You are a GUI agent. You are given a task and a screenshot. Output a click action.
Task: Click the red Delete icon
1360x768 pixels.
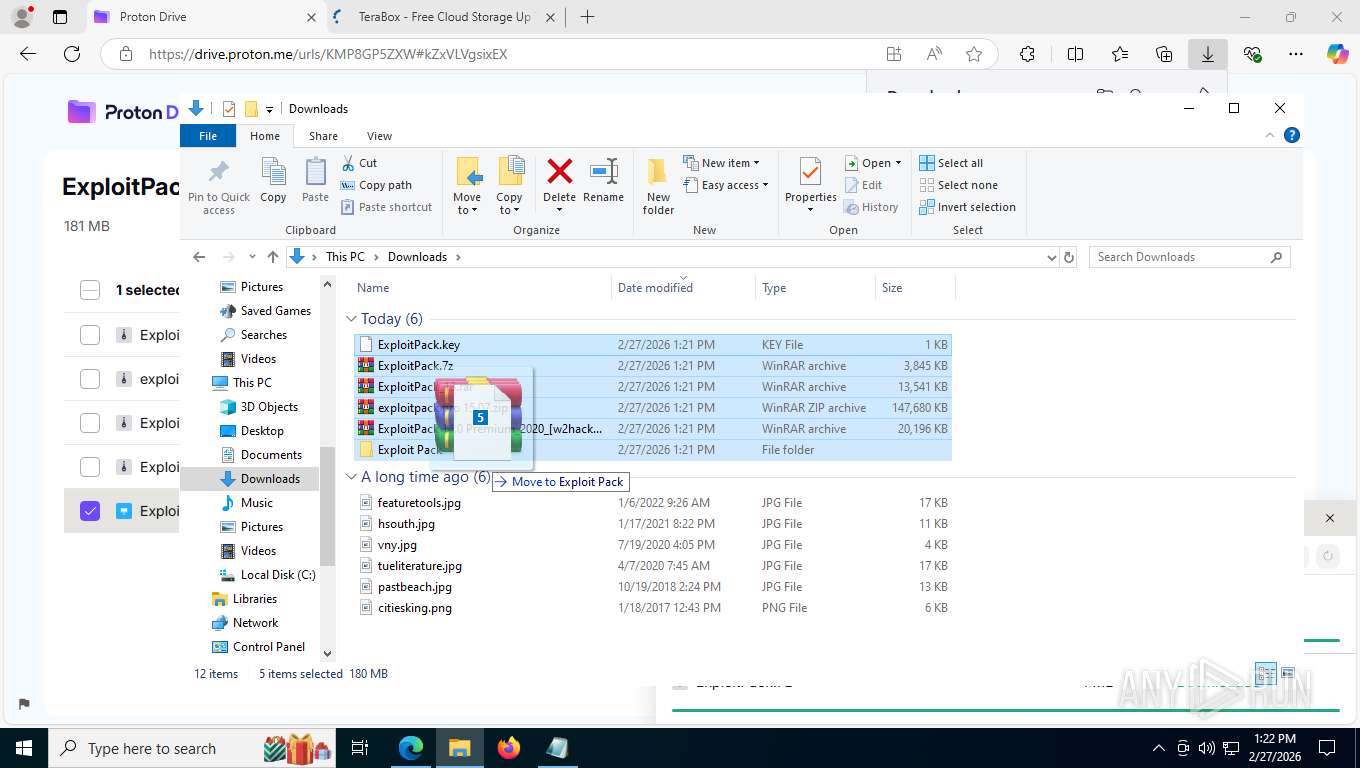coord(559,171)
